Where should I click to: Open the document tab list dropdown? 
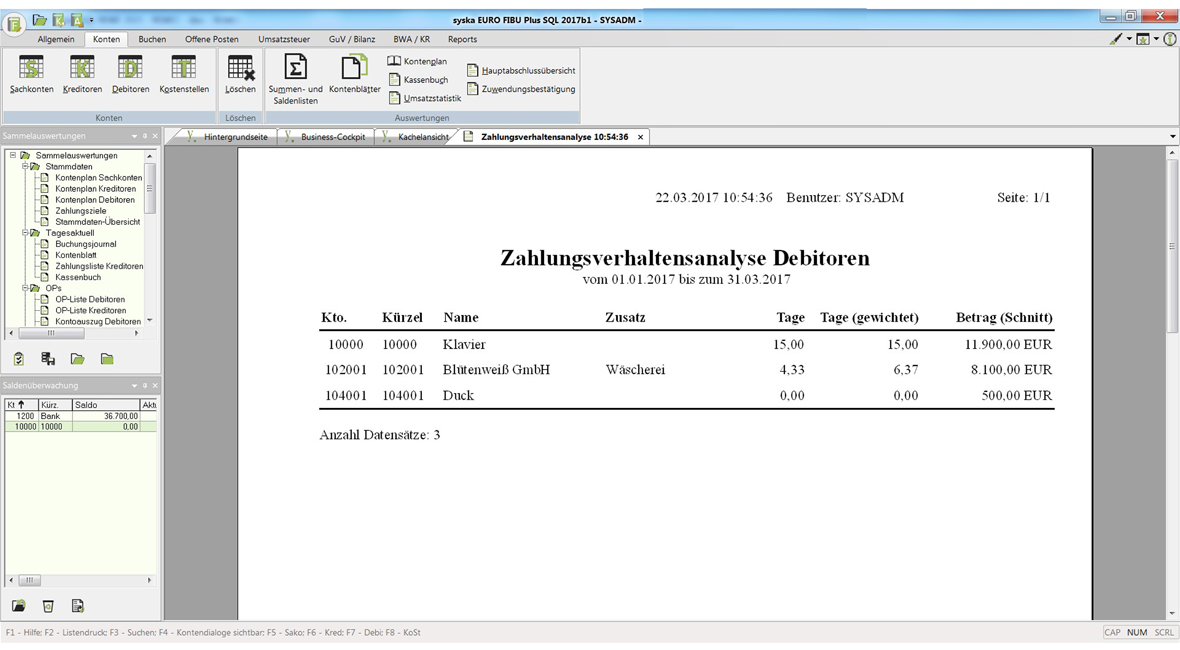1172,137
